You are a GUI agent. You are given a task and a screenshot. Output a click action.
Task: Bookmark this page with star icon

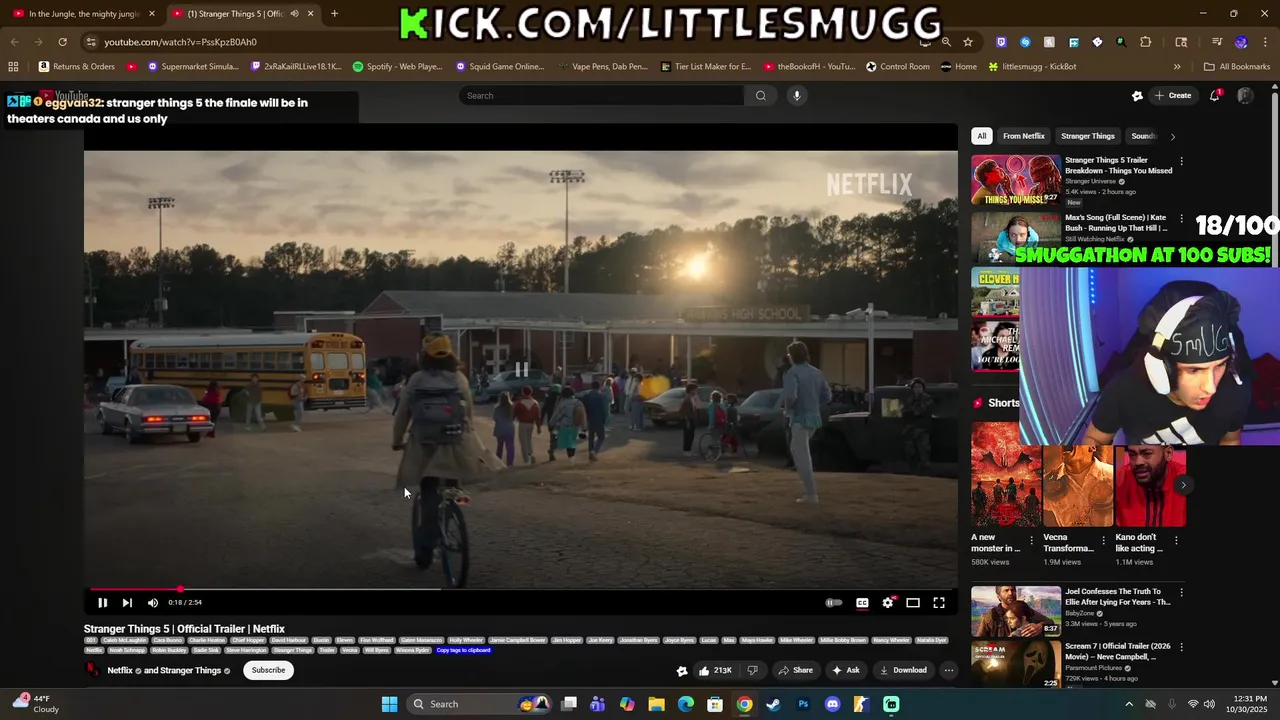[x=968, y=42]
